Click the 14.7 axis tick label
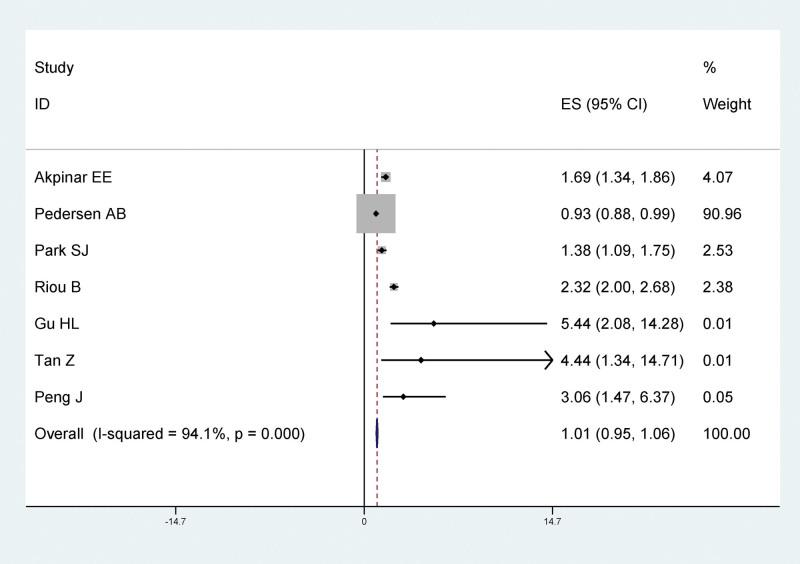The height and width of the screenshot is (564, 800). click(x=552, y=522)
